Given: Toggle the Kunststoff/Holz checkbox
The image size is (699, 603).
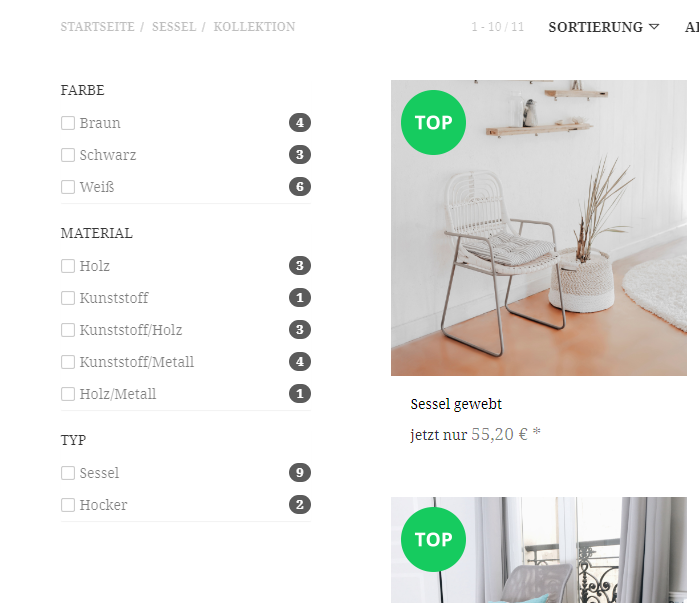Looking at the screenshot, I should [x=68, y=330].
